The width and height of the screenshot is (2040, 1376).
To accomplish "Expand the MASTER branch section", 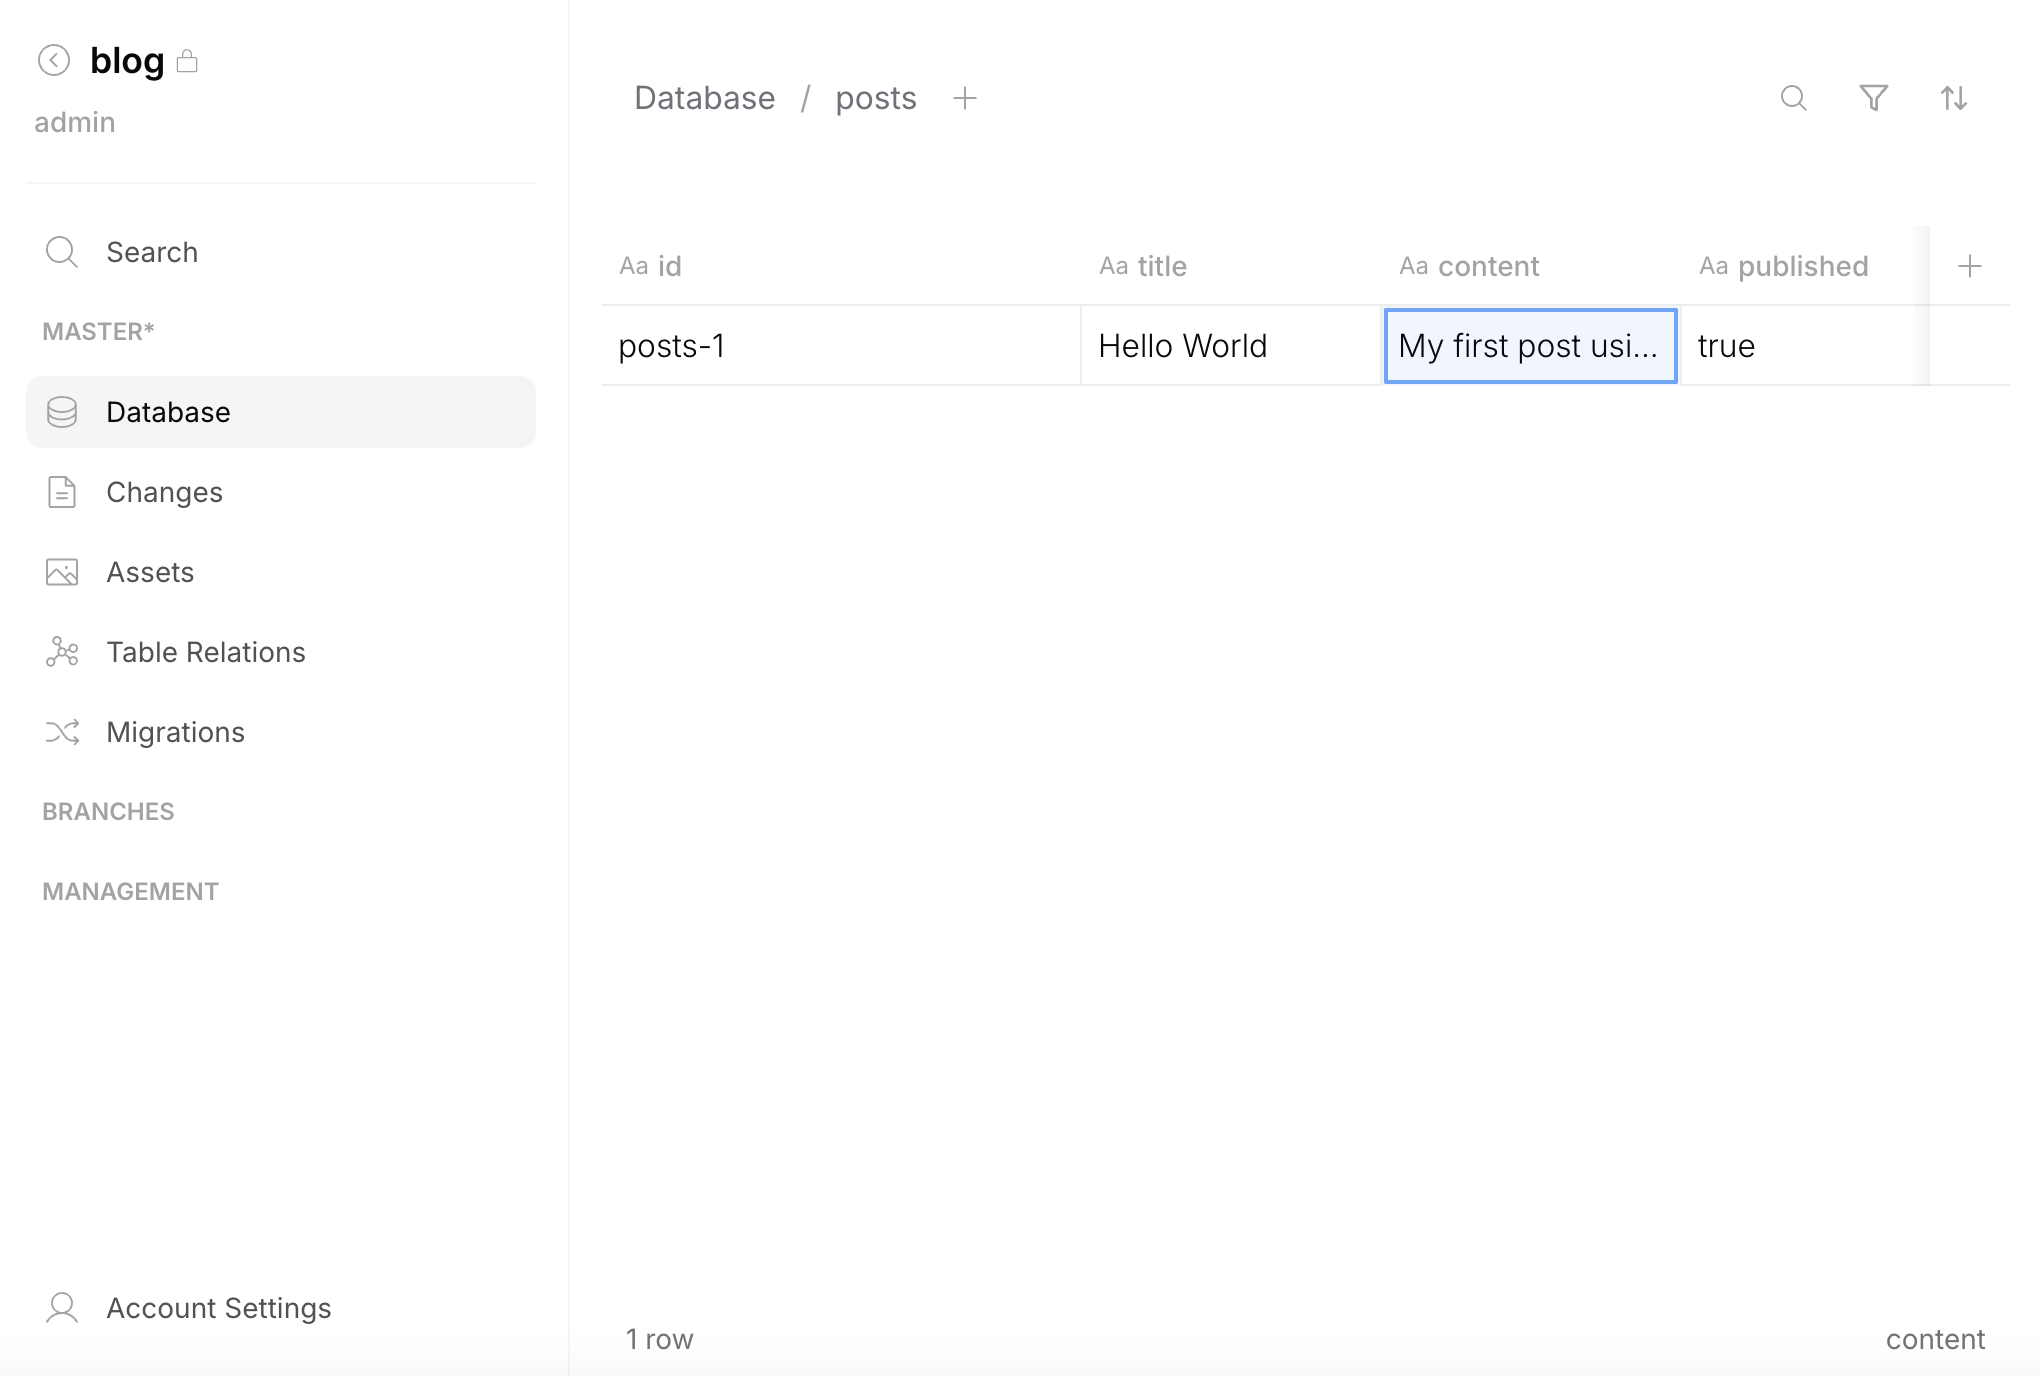I will 98,331.
